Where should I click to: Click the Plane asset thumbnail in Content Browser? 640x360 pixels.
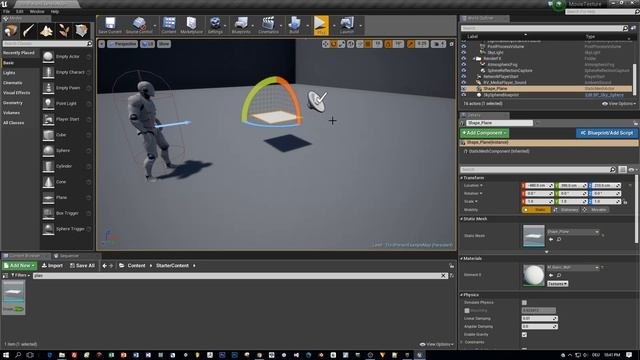tap(13, 298)
